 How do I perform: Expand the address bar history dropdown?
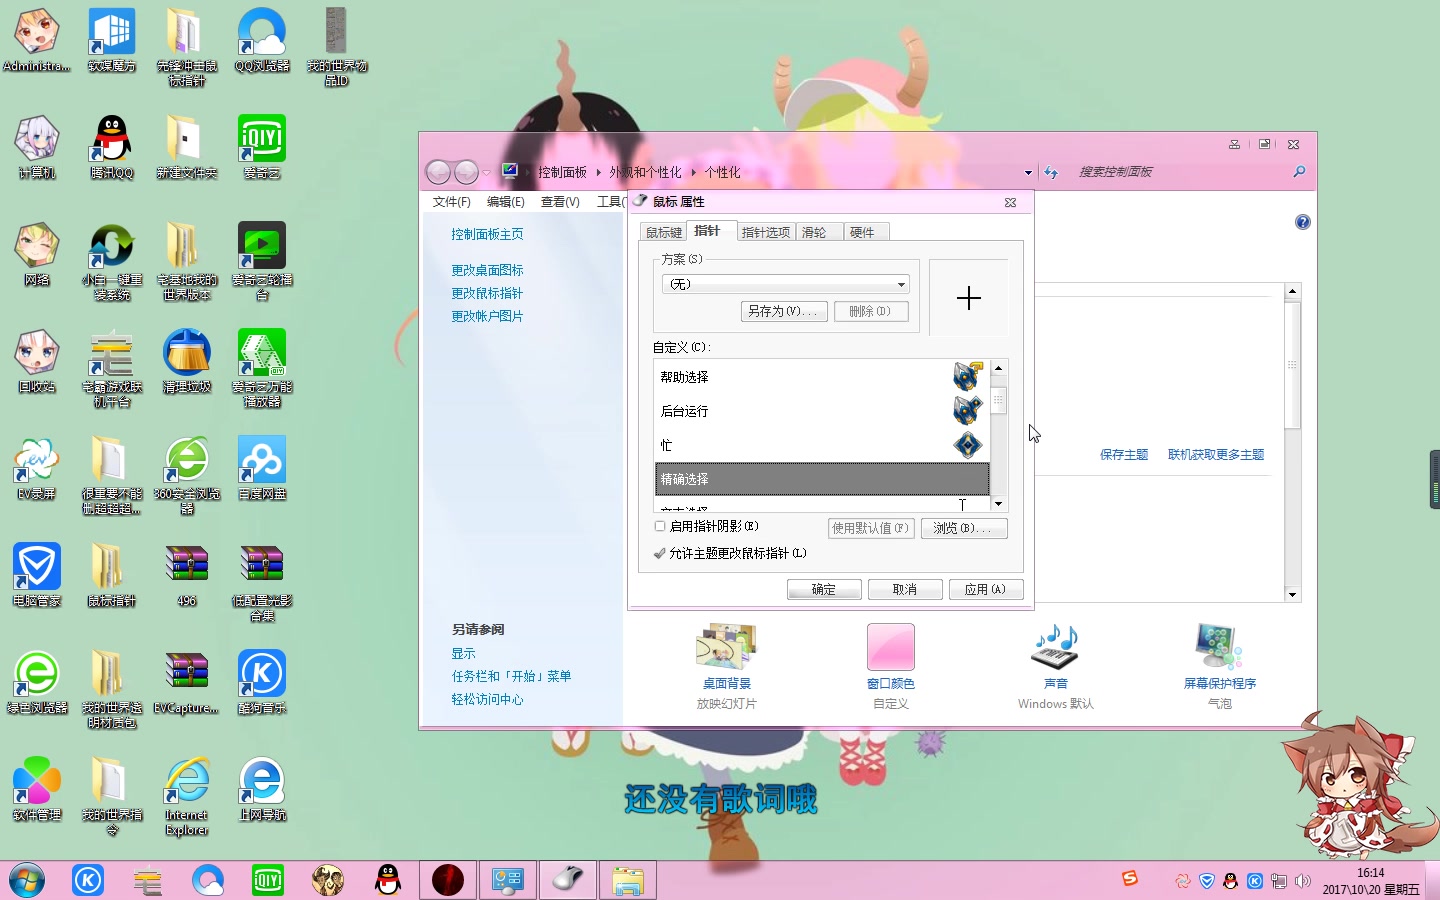[x=1028, y=173]
